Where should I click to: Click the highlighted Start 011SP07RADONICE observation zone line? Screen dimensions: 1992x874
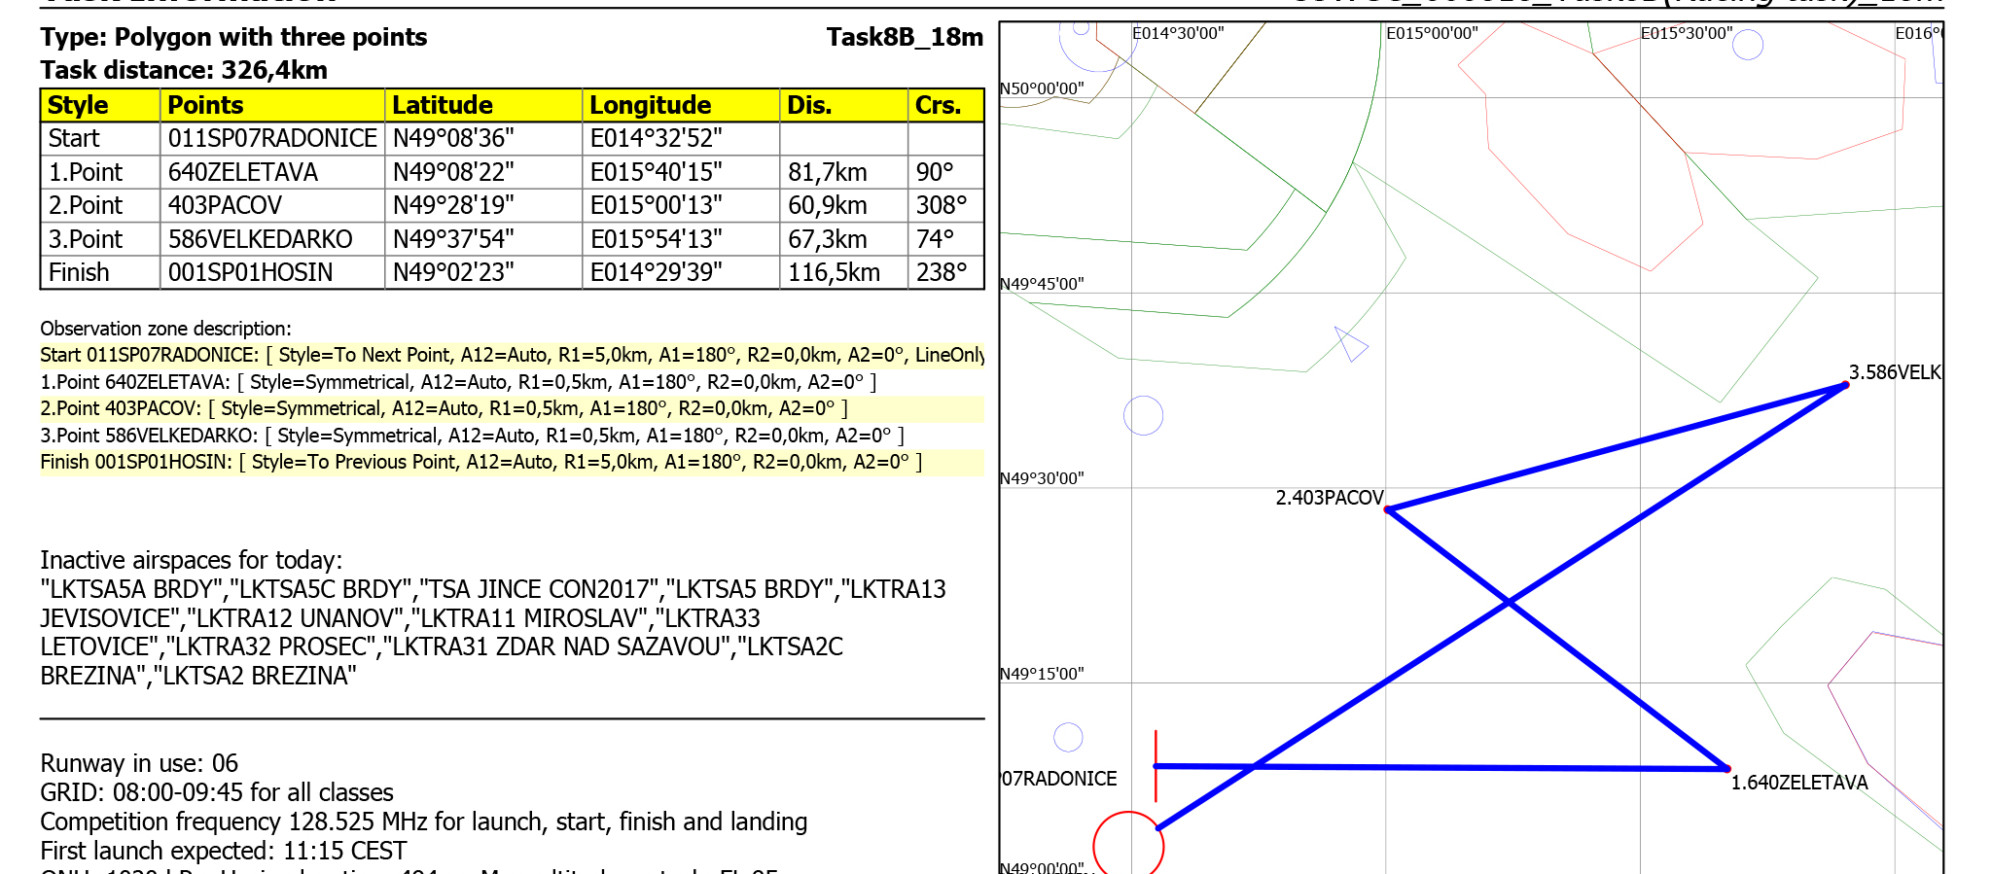[x=511, y=355]
